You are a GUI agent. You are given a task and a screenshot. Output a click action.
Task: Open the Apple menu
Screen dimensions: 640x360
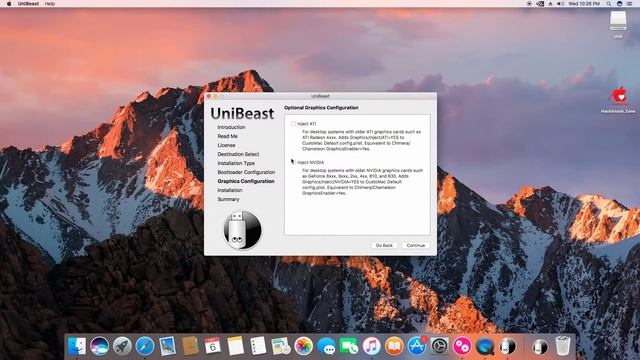tap(9, 4)
